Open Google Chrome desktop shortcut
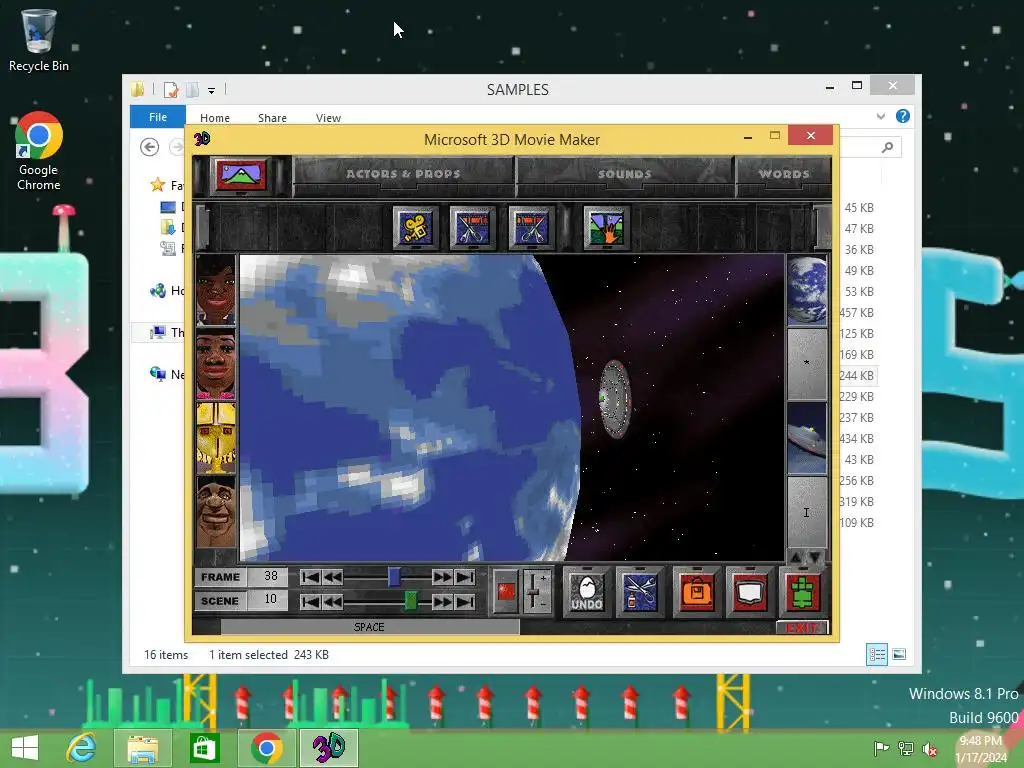The image size is (1024, 768). (39, 152)
